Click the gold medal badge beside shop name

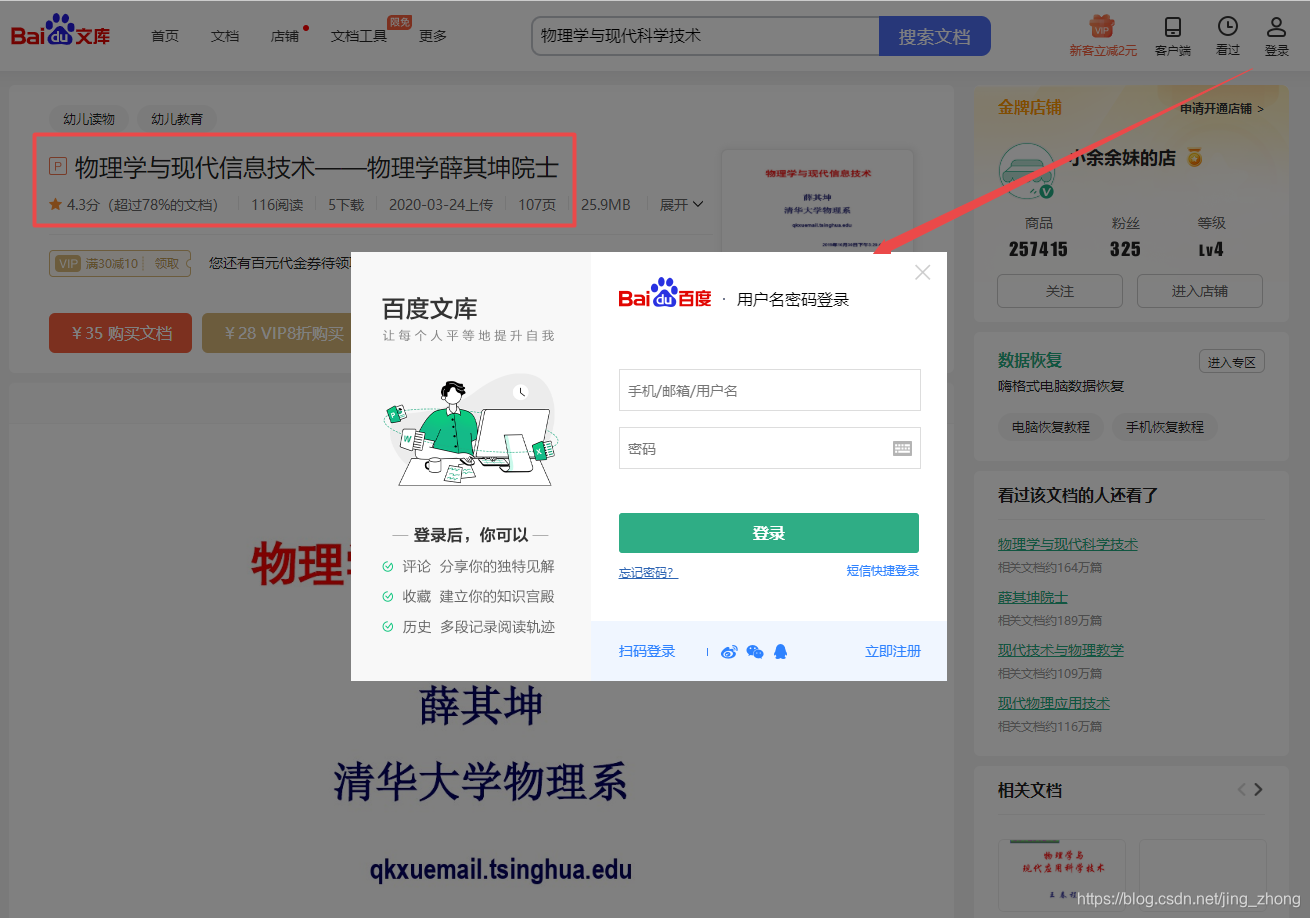point(1194,158)
